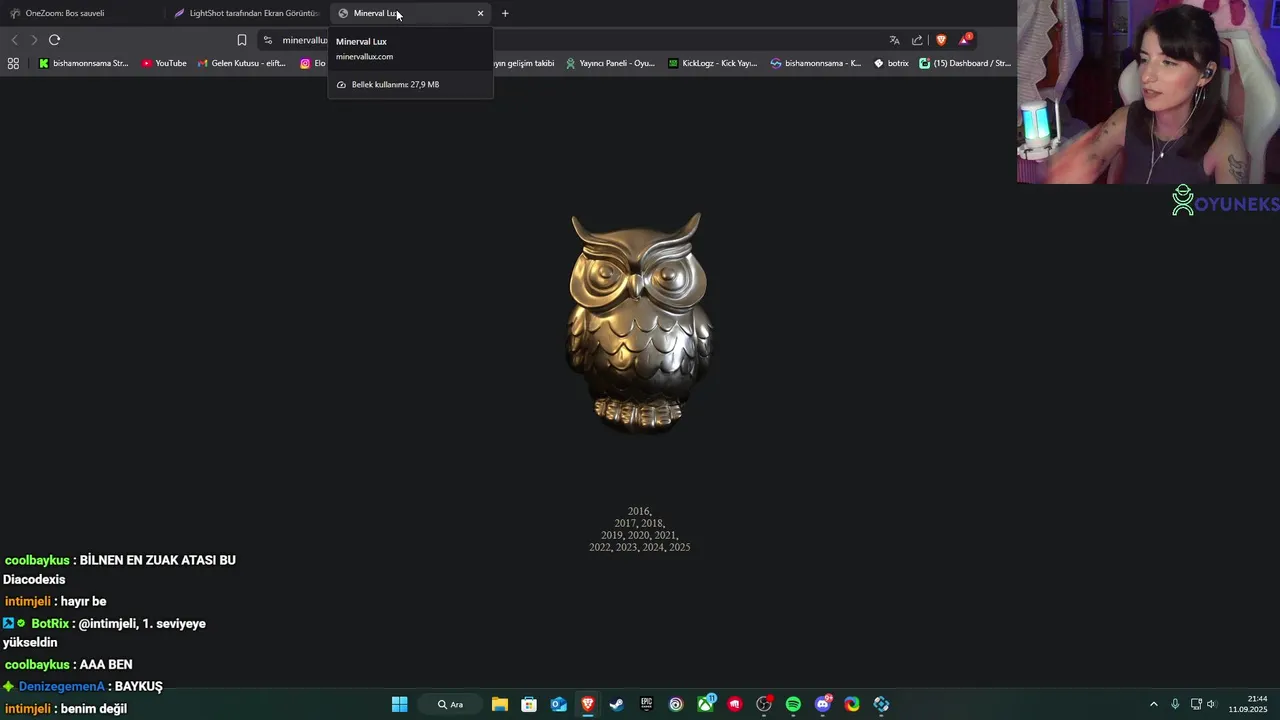
Task: Open Gelen Kutusu Gmail bookmark
Action: pos(242,63)
